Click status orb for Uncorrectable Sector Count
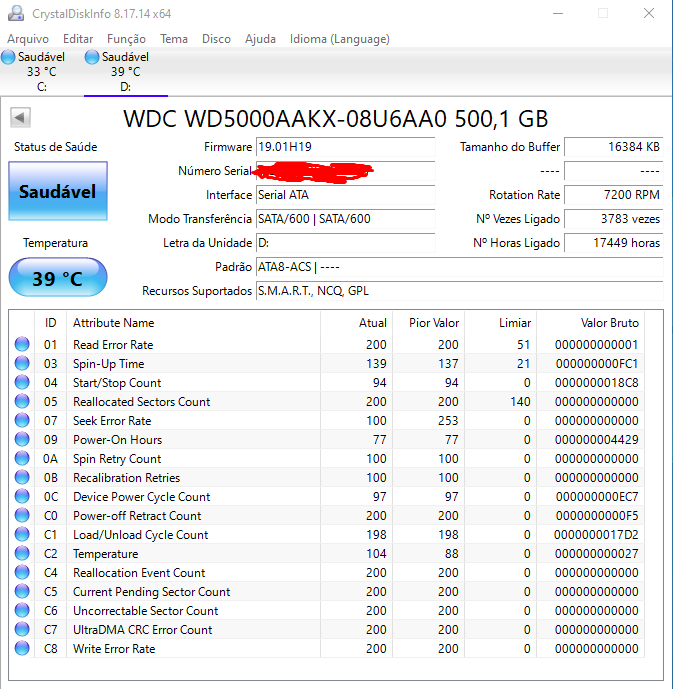673x689 pixels. click(22, 610)
